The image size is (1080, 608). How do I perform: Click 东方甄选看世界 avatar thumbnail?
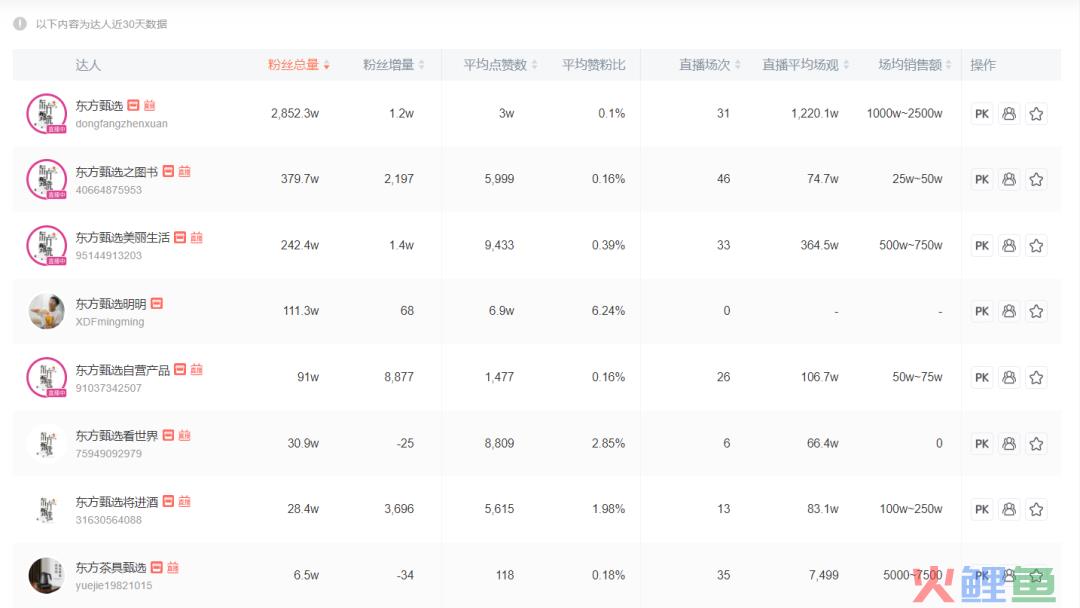tap(46, 443)
